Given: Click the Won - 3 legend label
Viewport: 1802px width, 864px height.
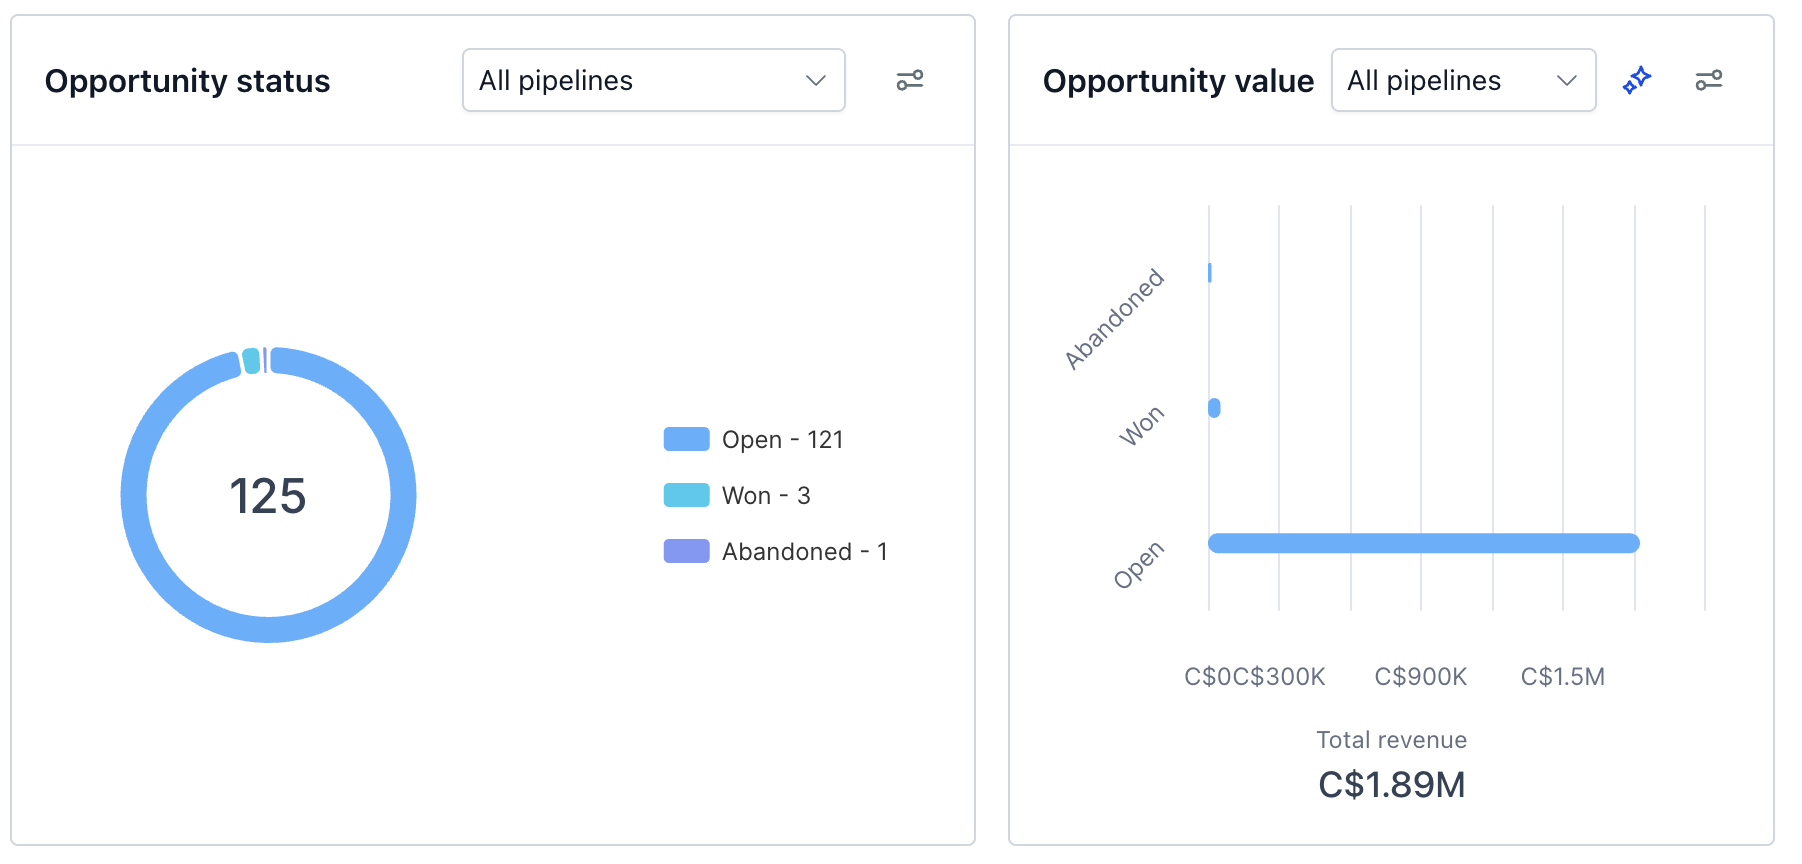Looking at the screenshot, I should click(x=766, y=496).
